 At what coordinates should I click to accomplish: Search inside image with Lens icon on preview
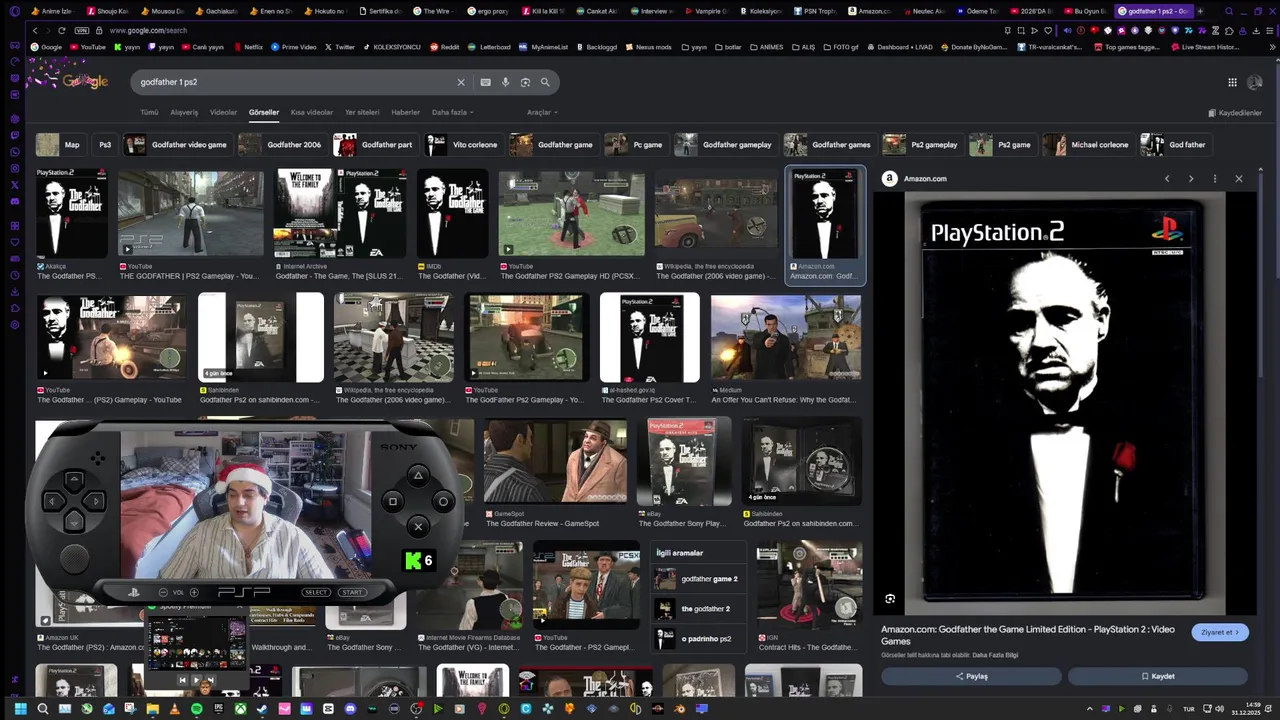(x=890, y=599)
